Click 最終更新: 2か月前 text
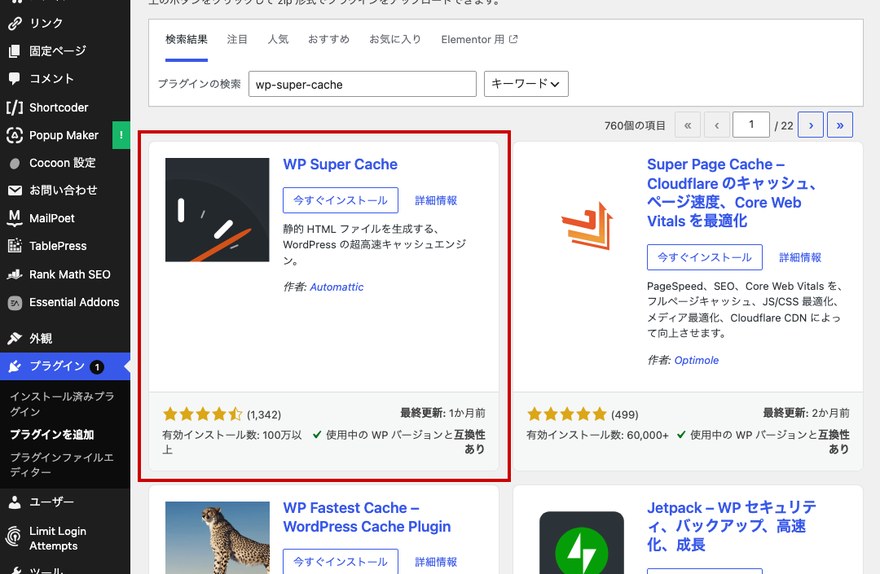Viewport: 880px width, 574px height. pyautogui.click(x=806, y=413)
